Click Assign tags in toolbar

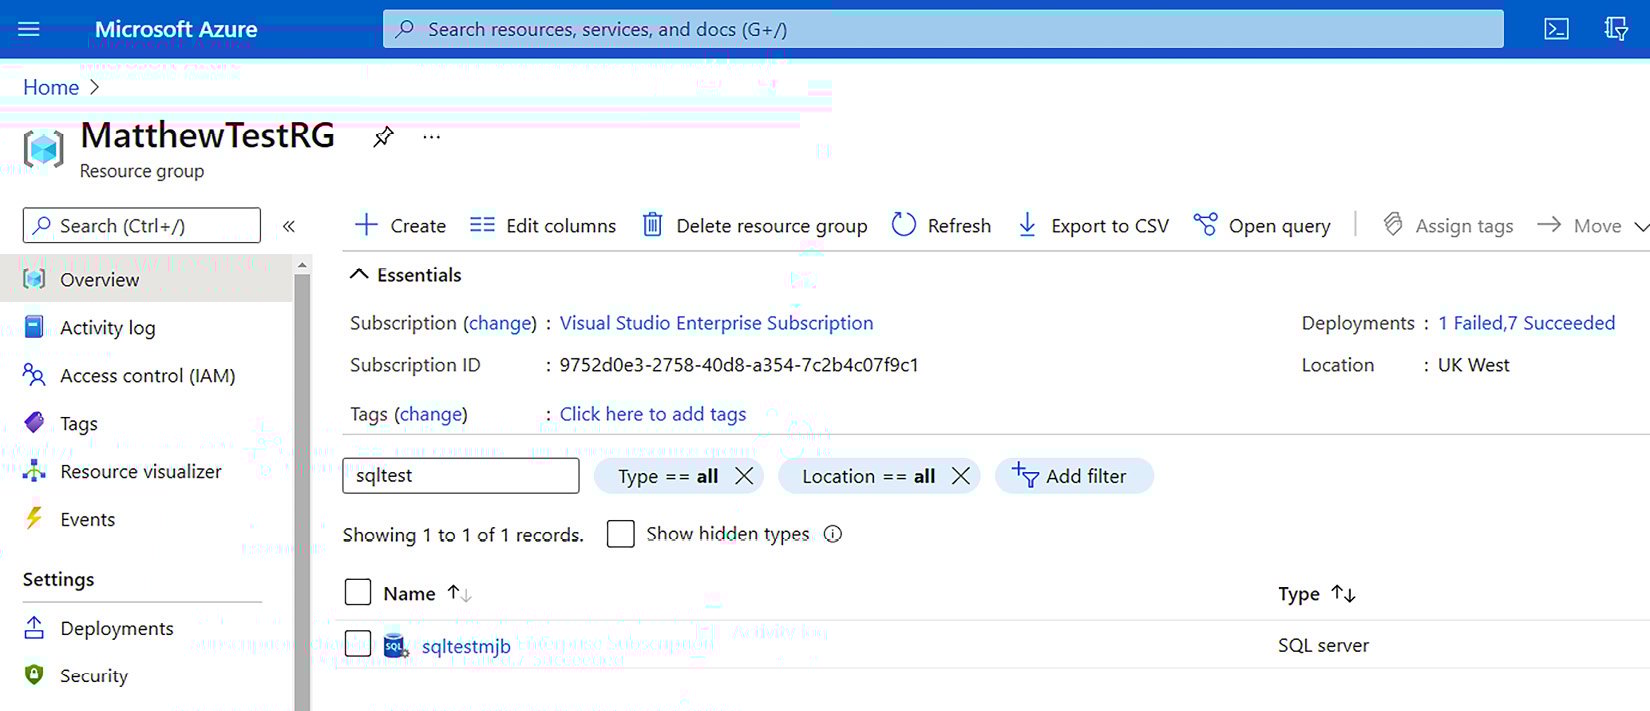click(x=1448, y=226)
